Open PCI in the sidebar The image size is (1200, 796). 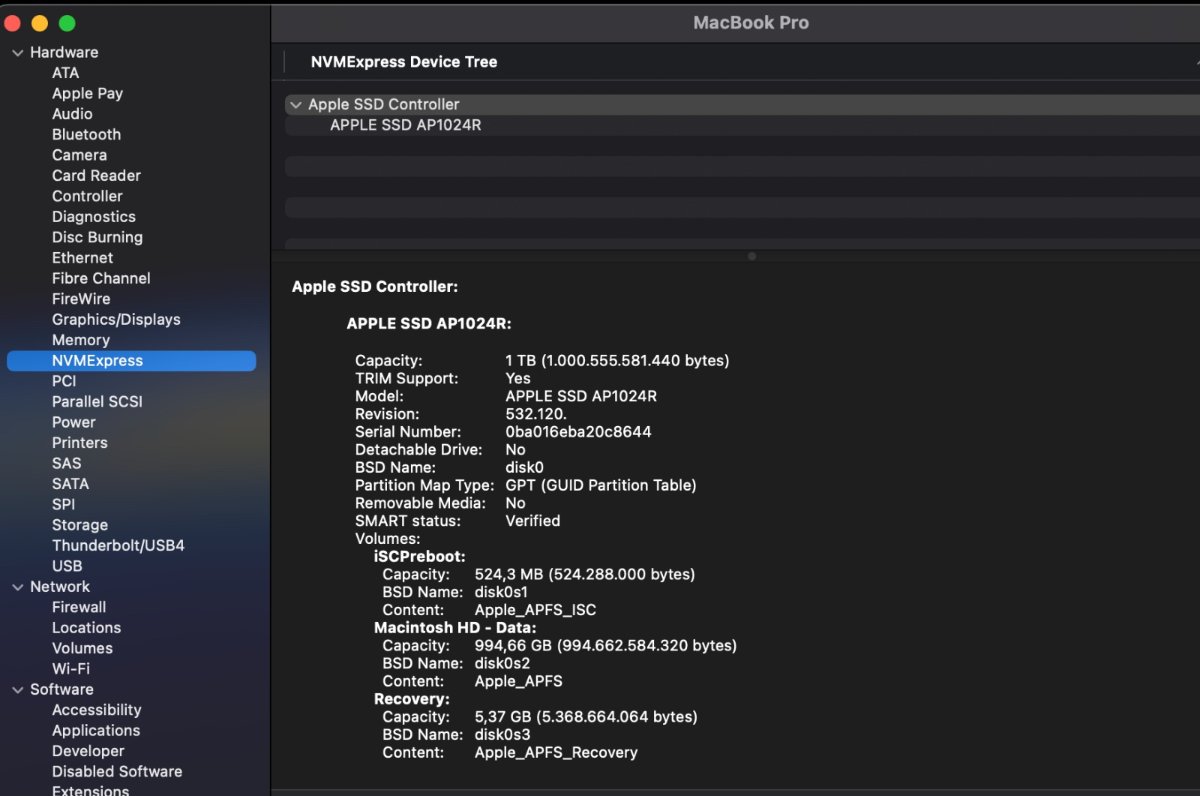coord(64,381)
